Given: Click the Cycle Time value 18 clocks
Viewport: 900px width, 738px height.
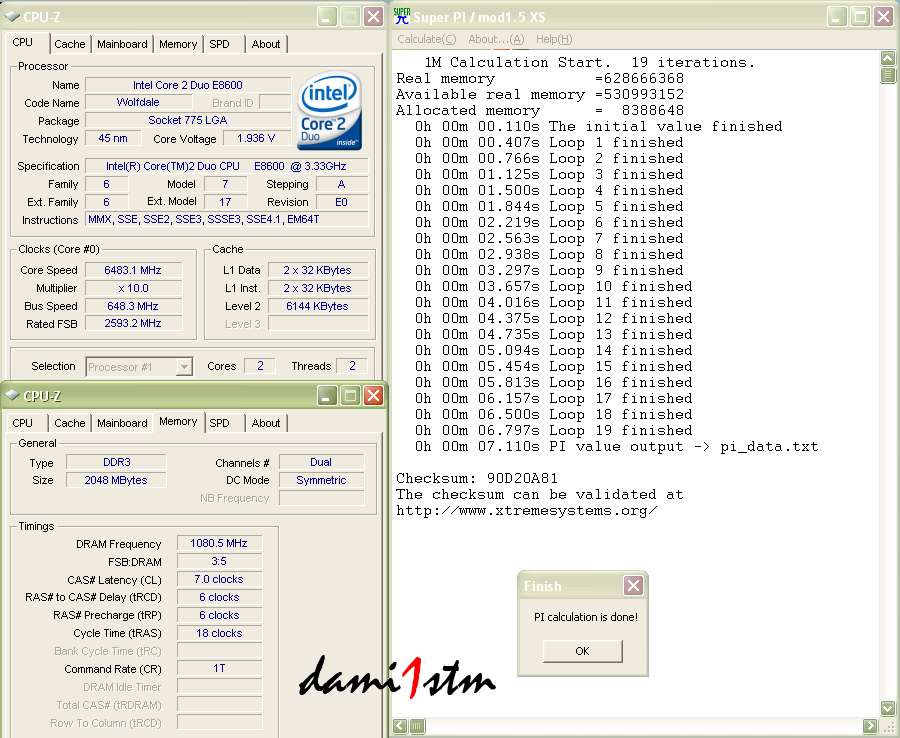Looking at the screenshot, I should coord(219,633).
